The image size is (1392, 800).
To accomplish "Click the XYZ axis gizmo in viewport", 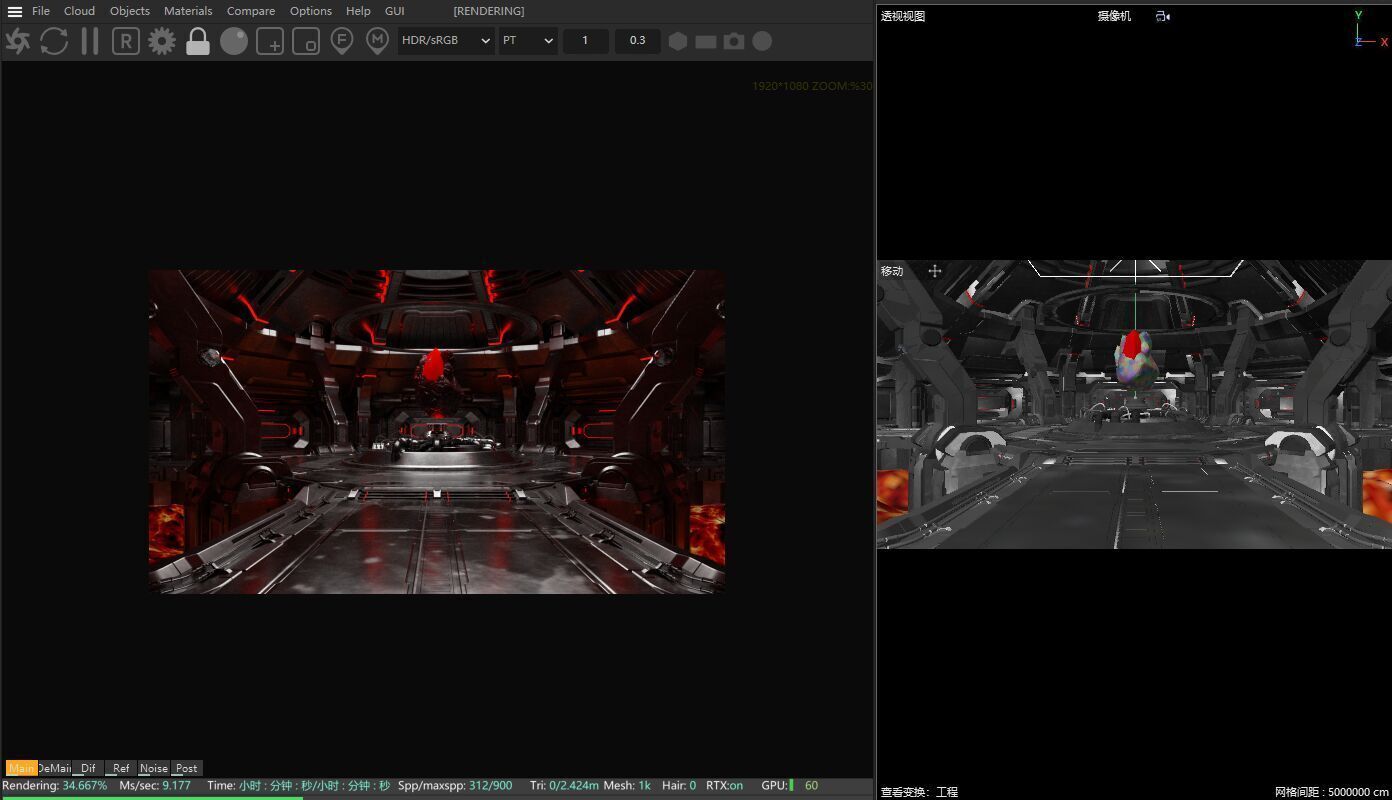I will [1370, 29].
